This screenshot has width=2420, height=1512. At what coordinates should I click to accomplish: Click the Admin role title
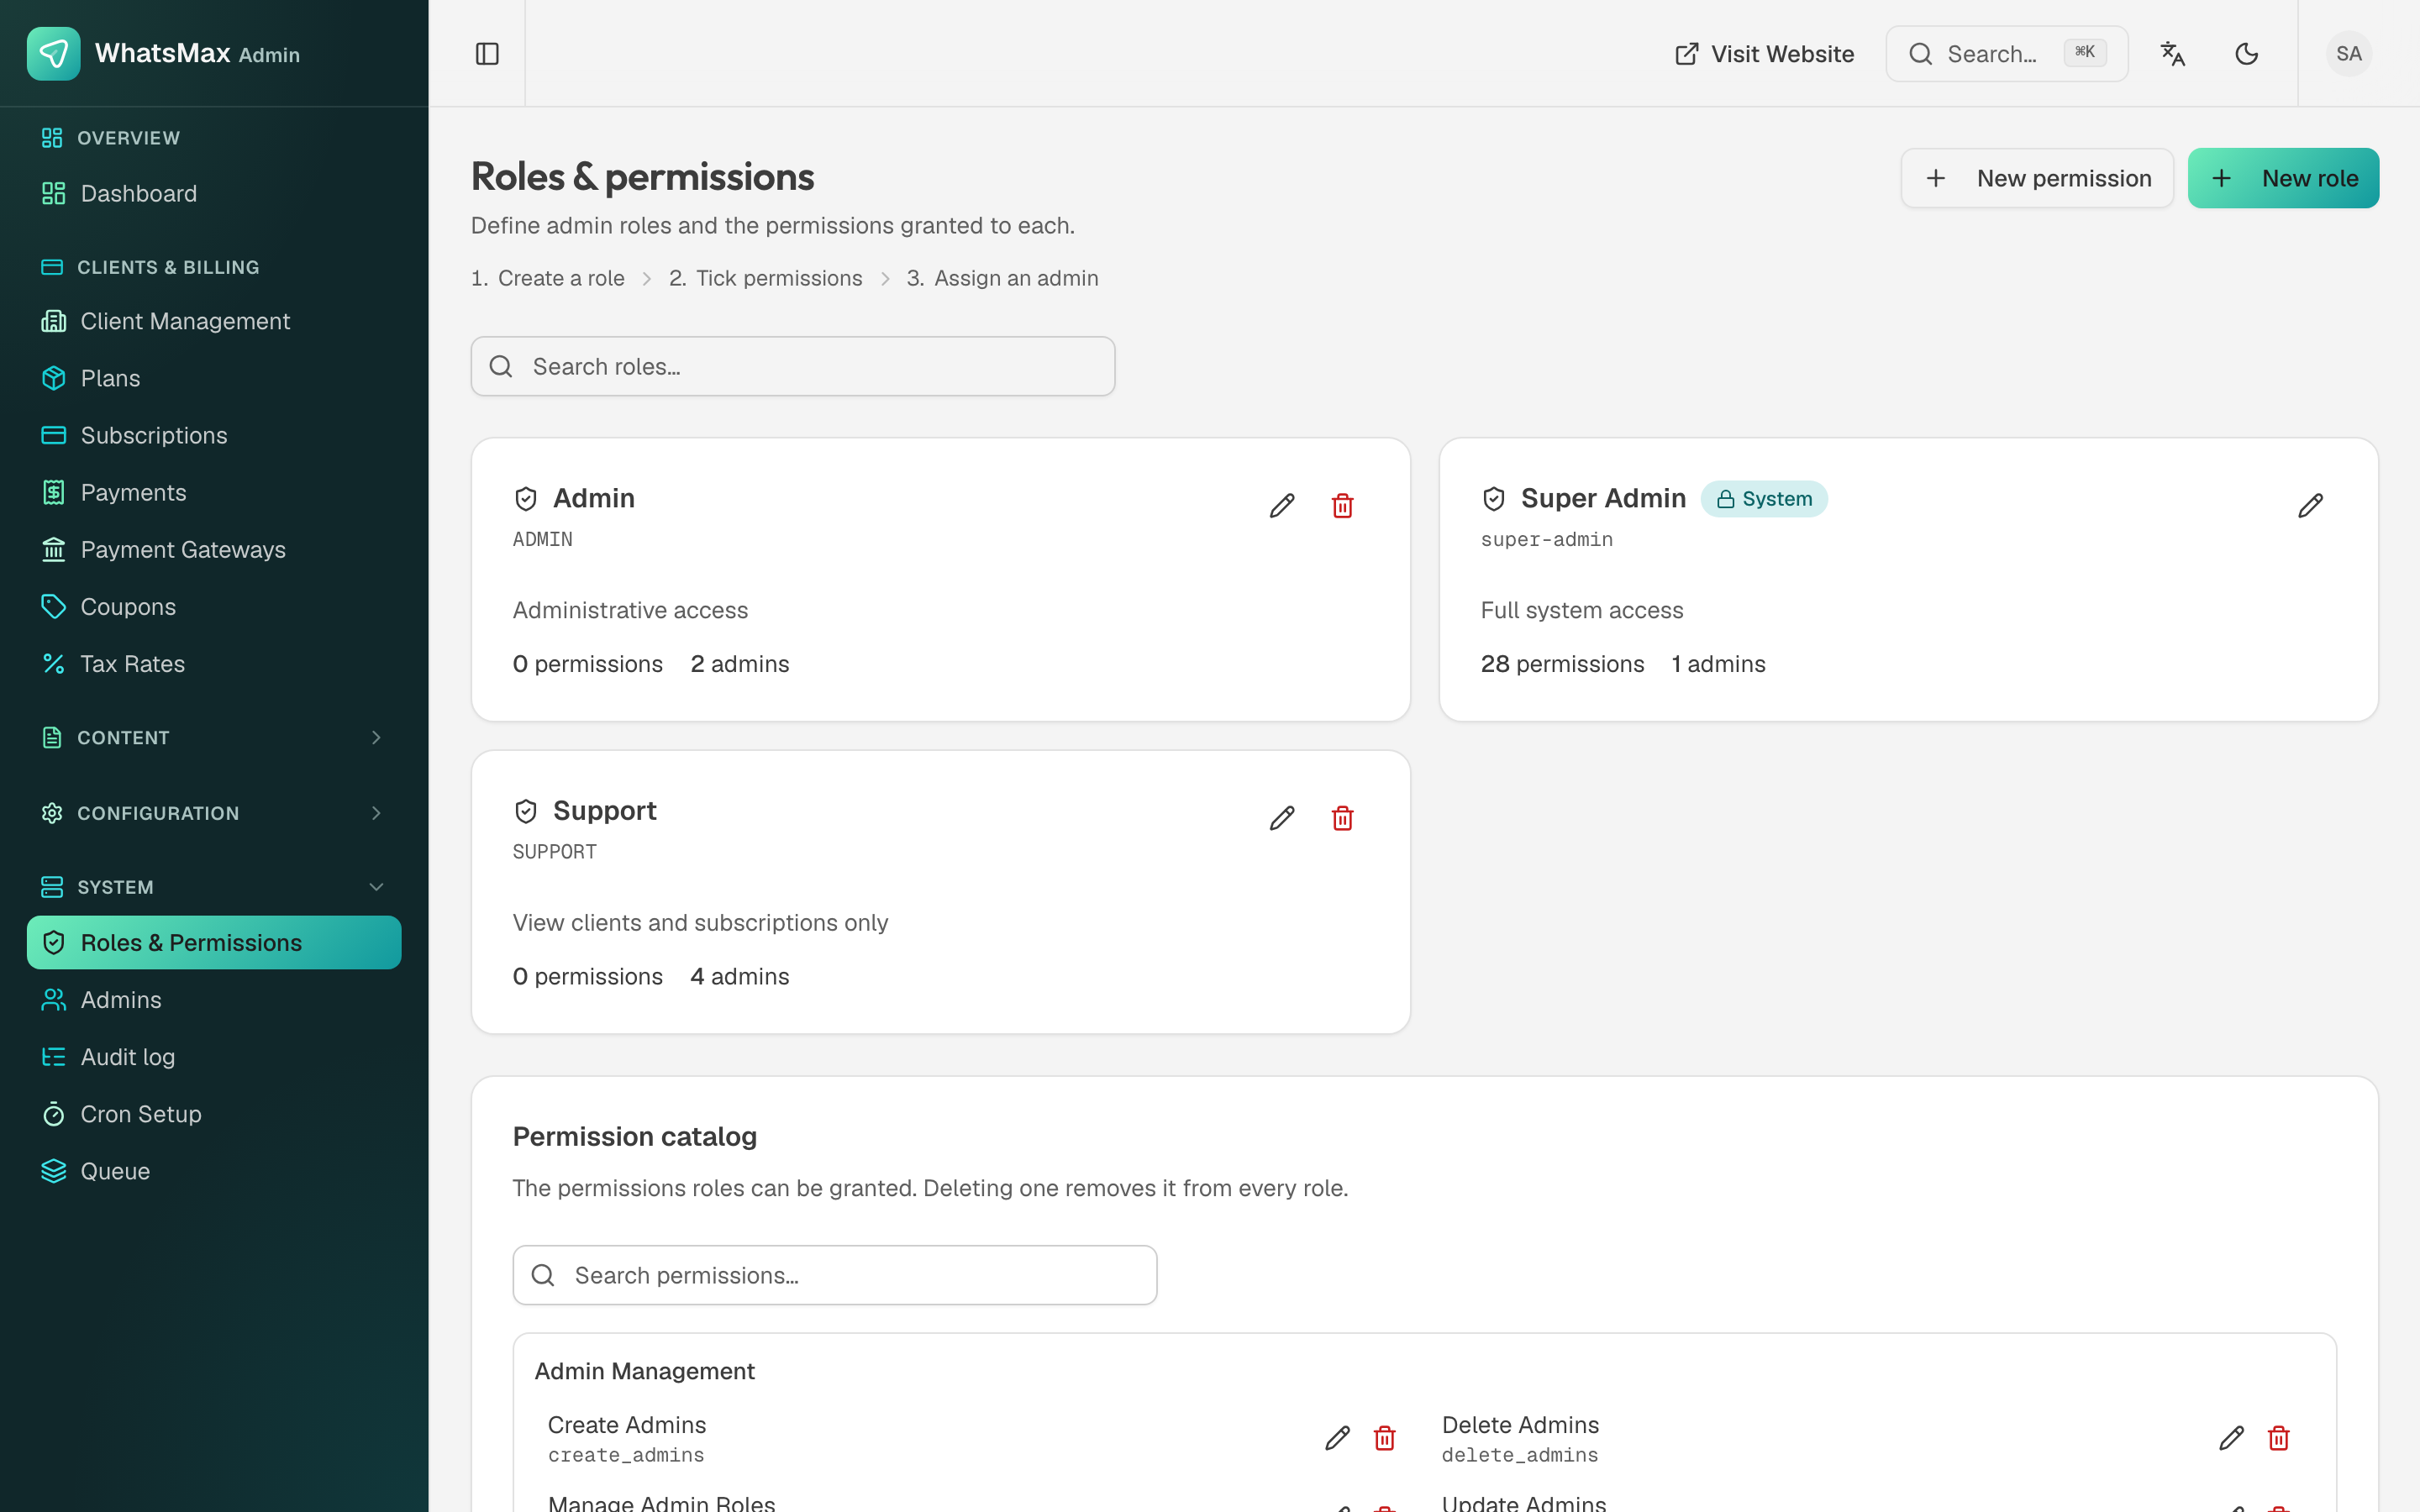click(x=594, y=498)
